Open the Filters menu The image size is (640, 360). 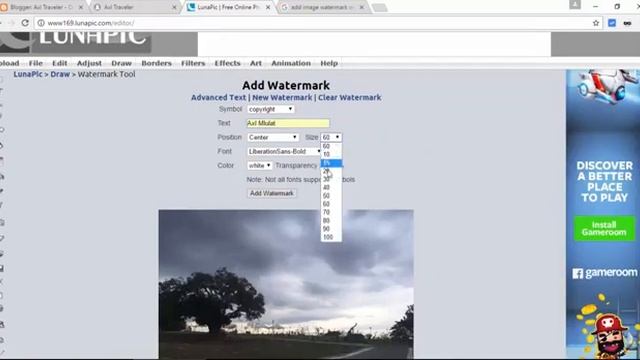point(193,63)
